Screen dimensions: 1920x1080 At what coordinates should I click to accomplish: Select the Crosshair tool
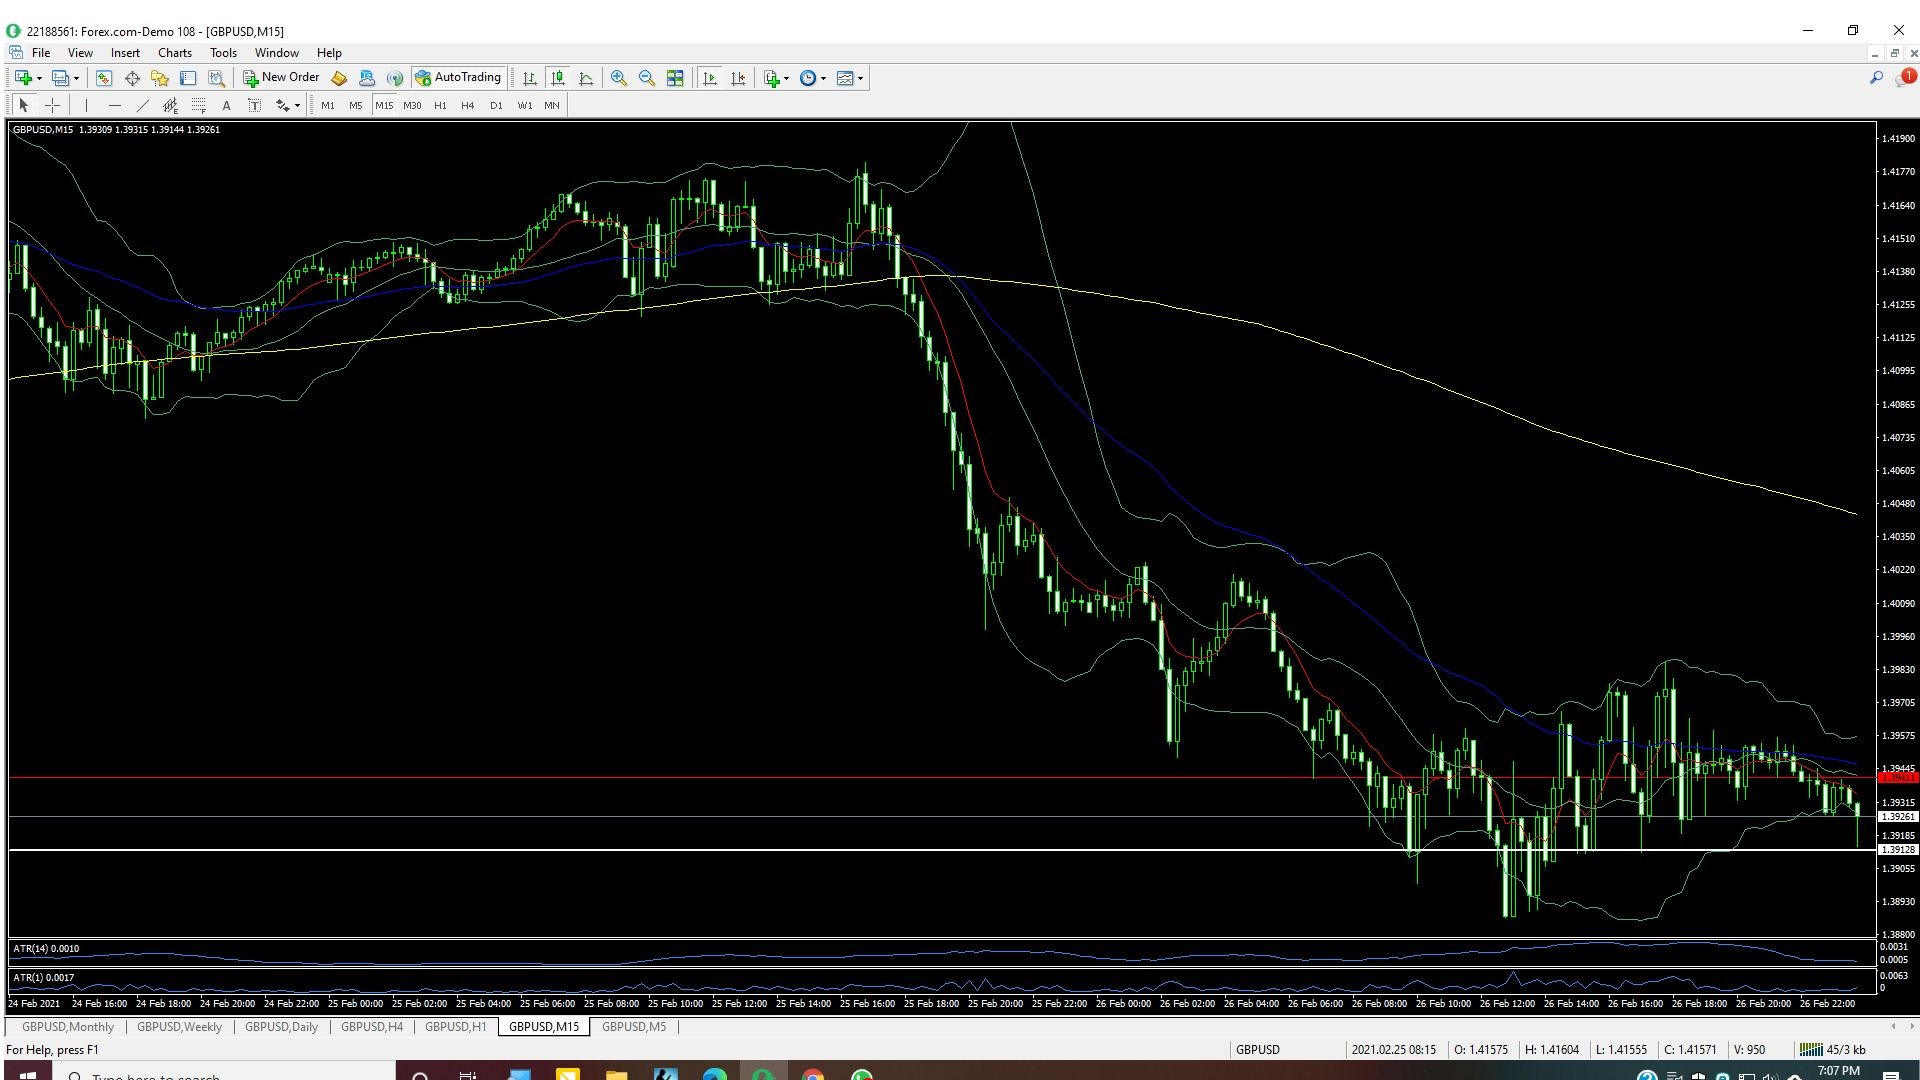coord(53,105)
